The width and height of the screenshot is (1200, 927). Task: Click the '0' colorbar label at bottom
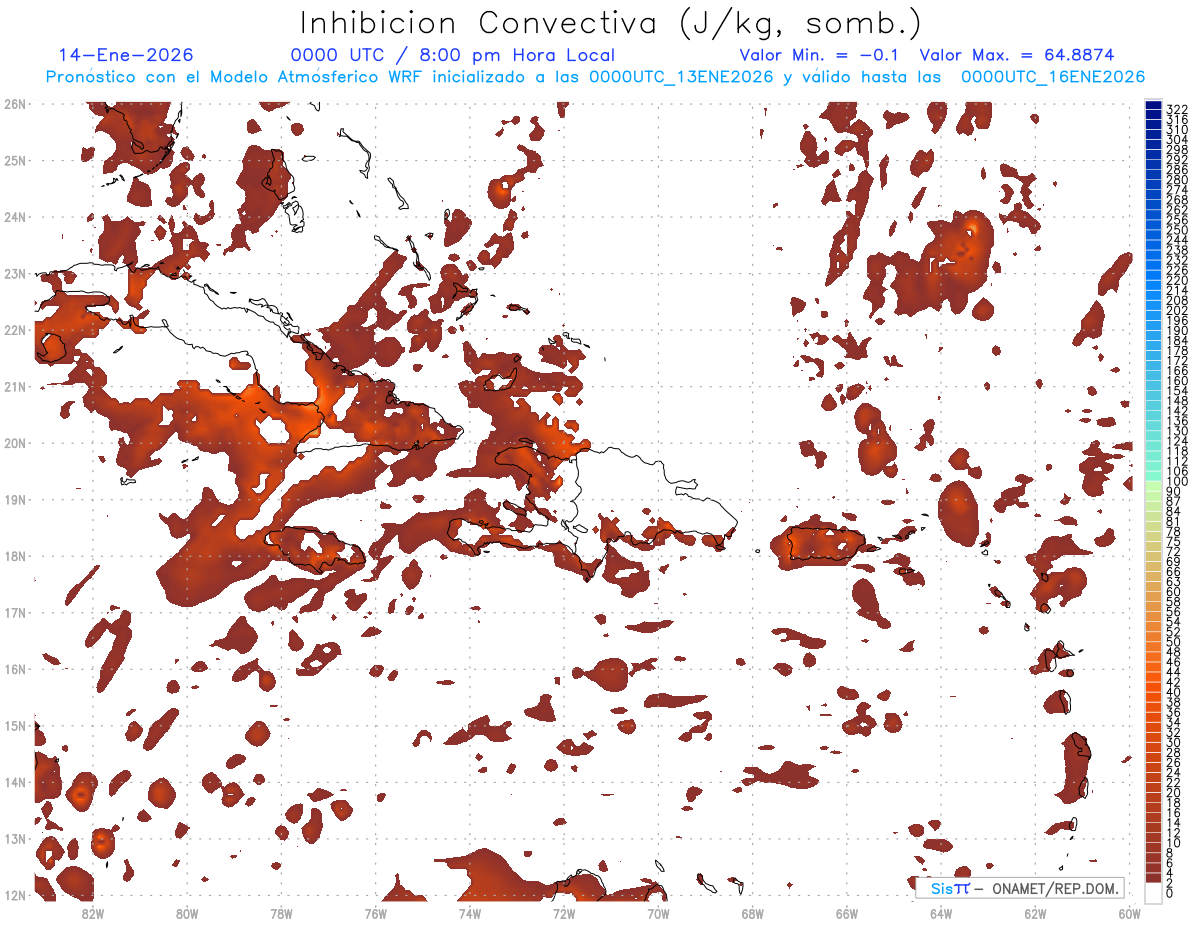(x=1170, y=893)
